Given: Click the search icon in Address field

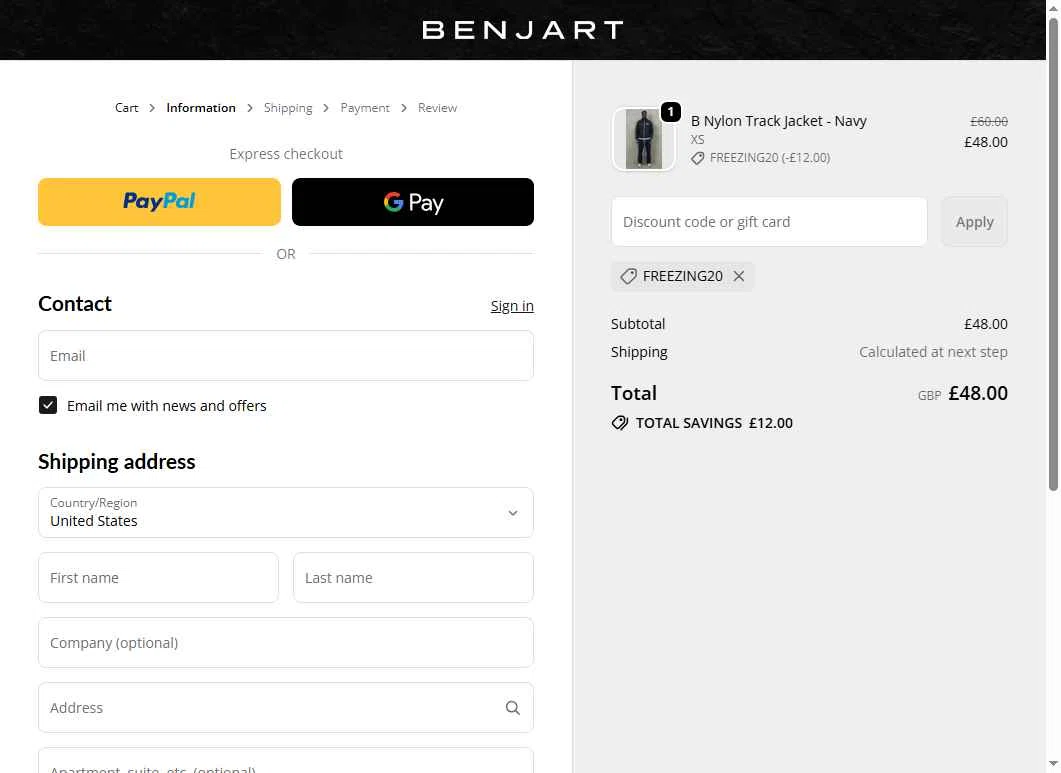Looking at the screenshot, I should coord(513,707).
